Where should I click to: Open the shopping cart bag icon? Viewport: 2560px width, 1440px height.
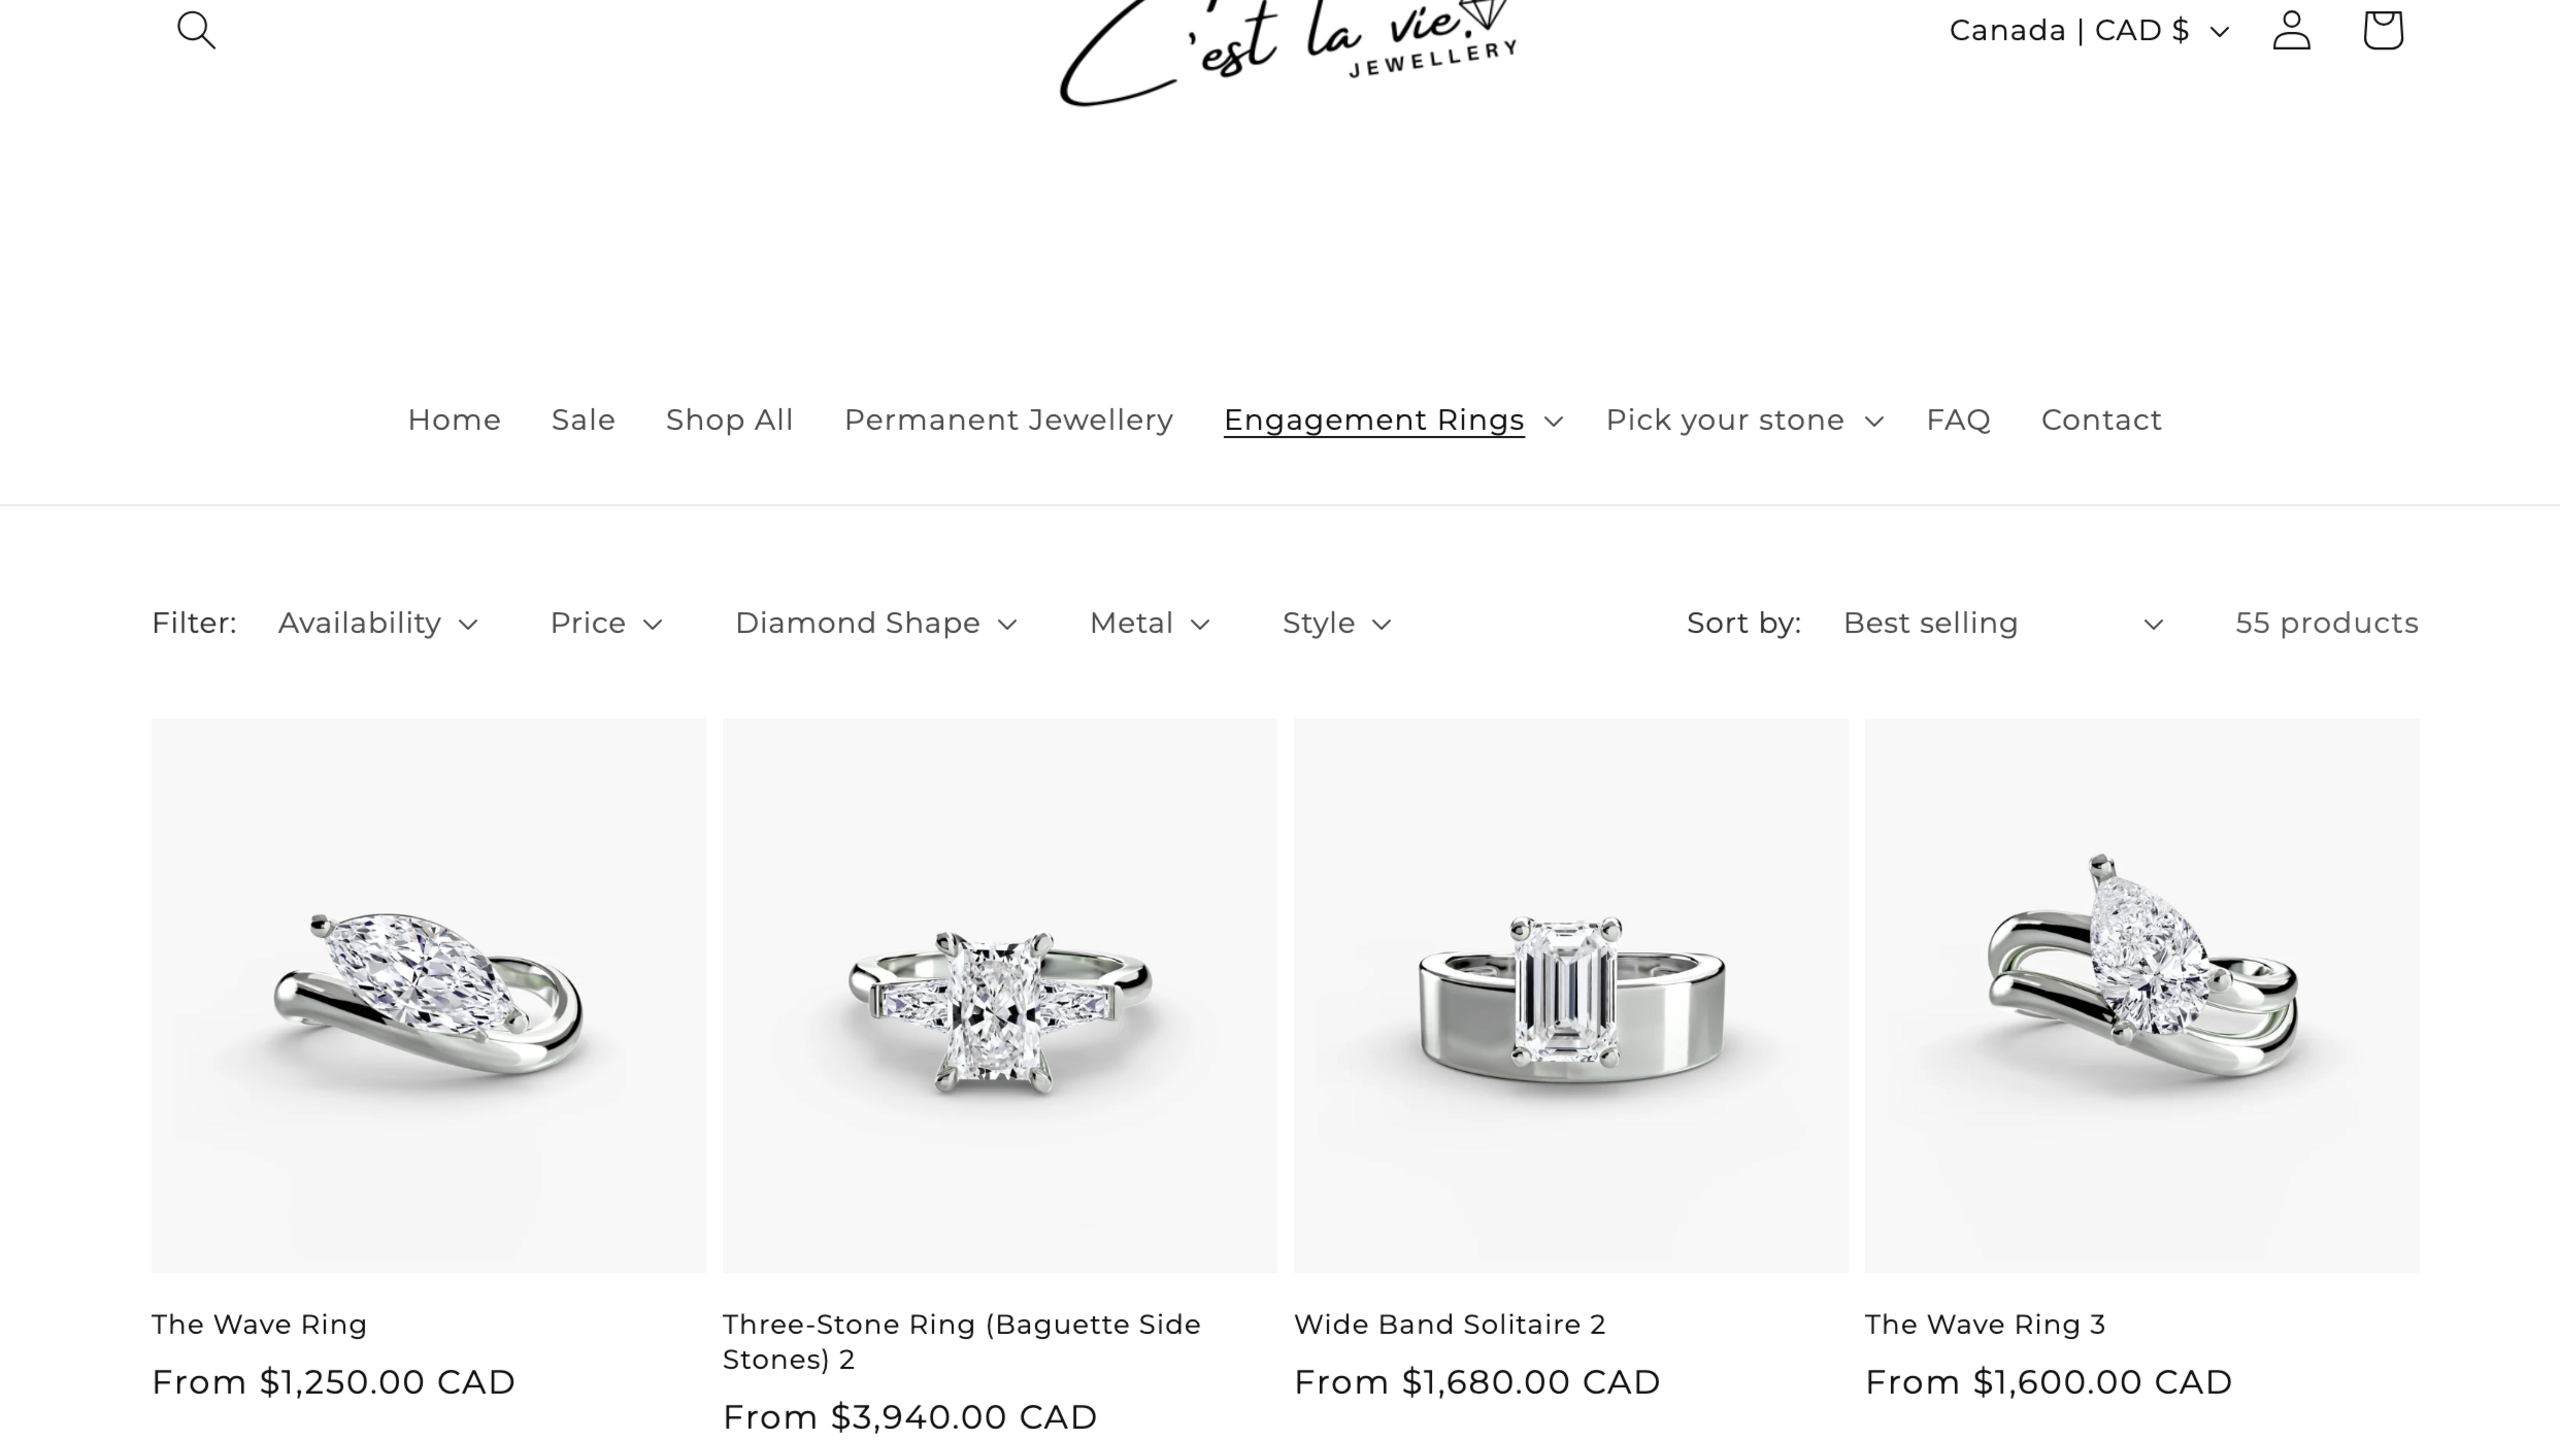(2382, 30)
